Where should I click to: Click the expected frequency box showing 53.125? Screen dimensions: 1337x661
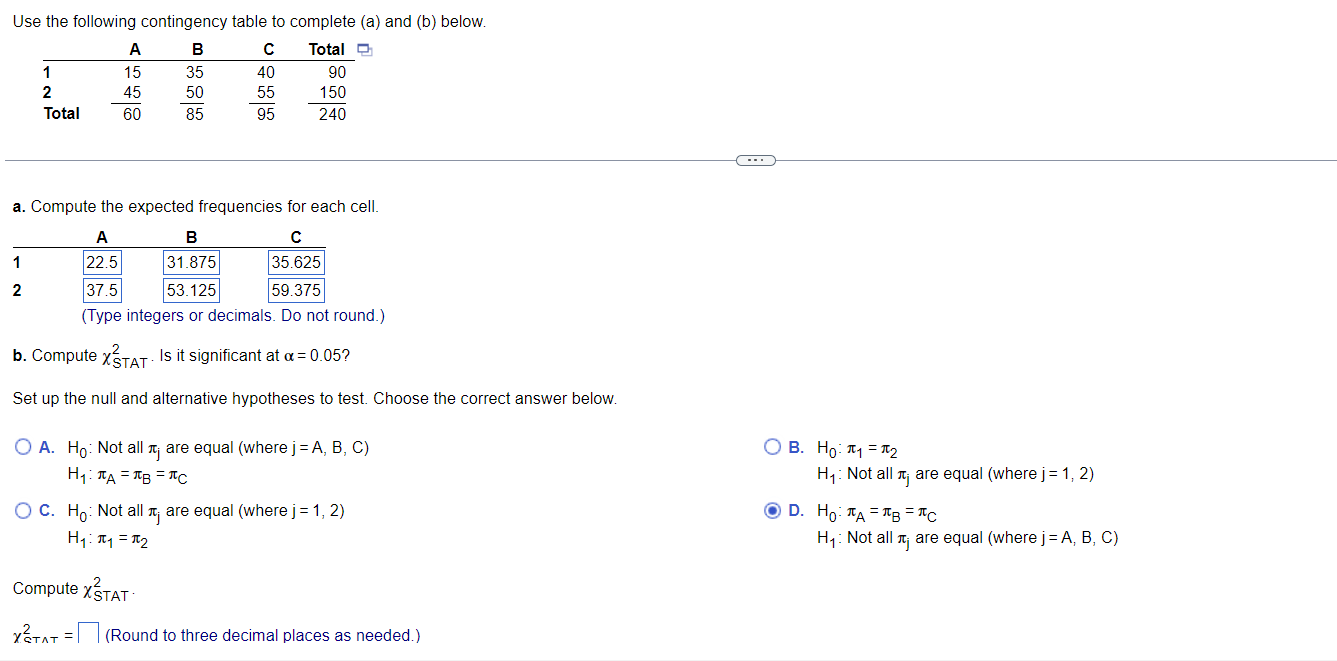189,289
